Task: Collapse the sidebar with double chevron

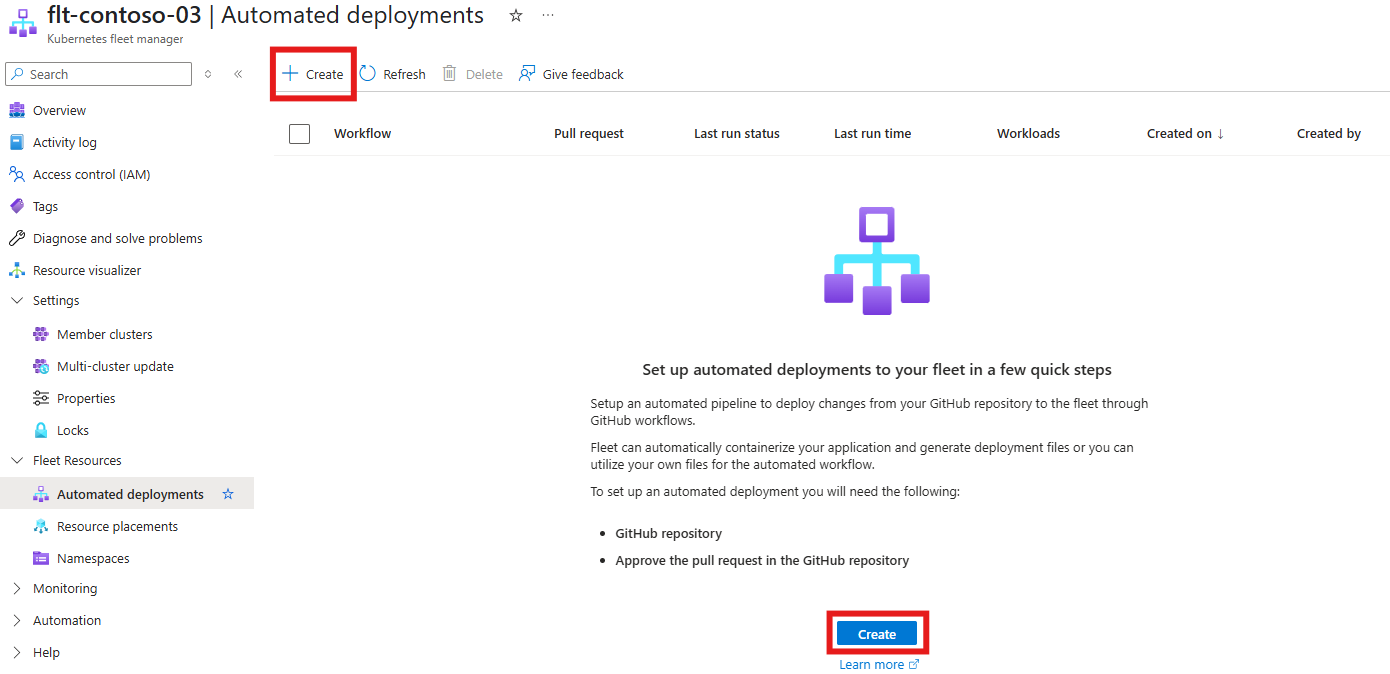Action: (x=238, y=74)
